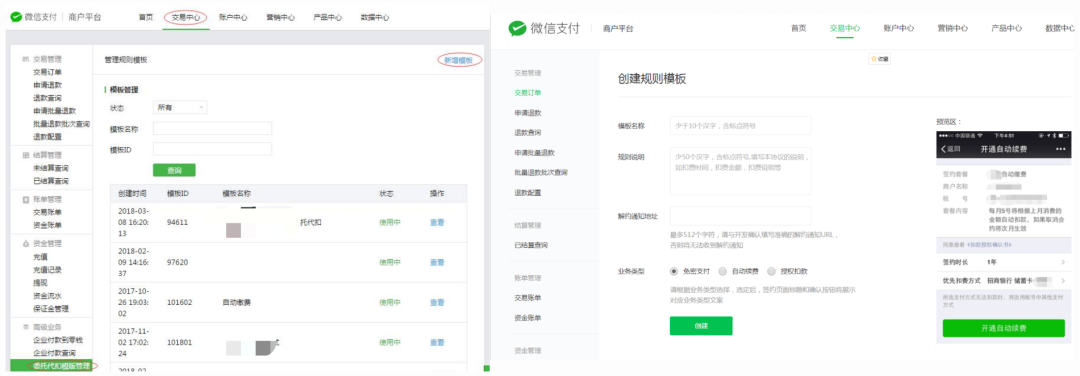1080x376 pixels.
Task: Click 模板名称 field on 管理规则模板 page
Action: coord(212,128)
